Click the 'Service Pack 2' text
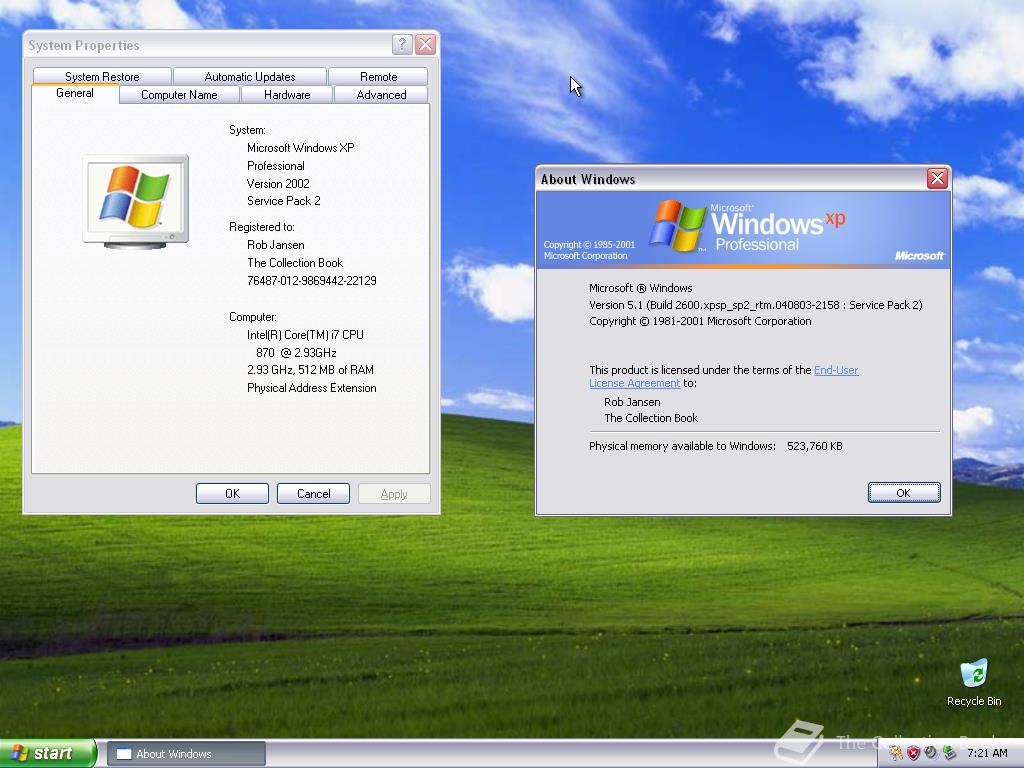This screenshot has height=768, width=1024. (283, 200)
